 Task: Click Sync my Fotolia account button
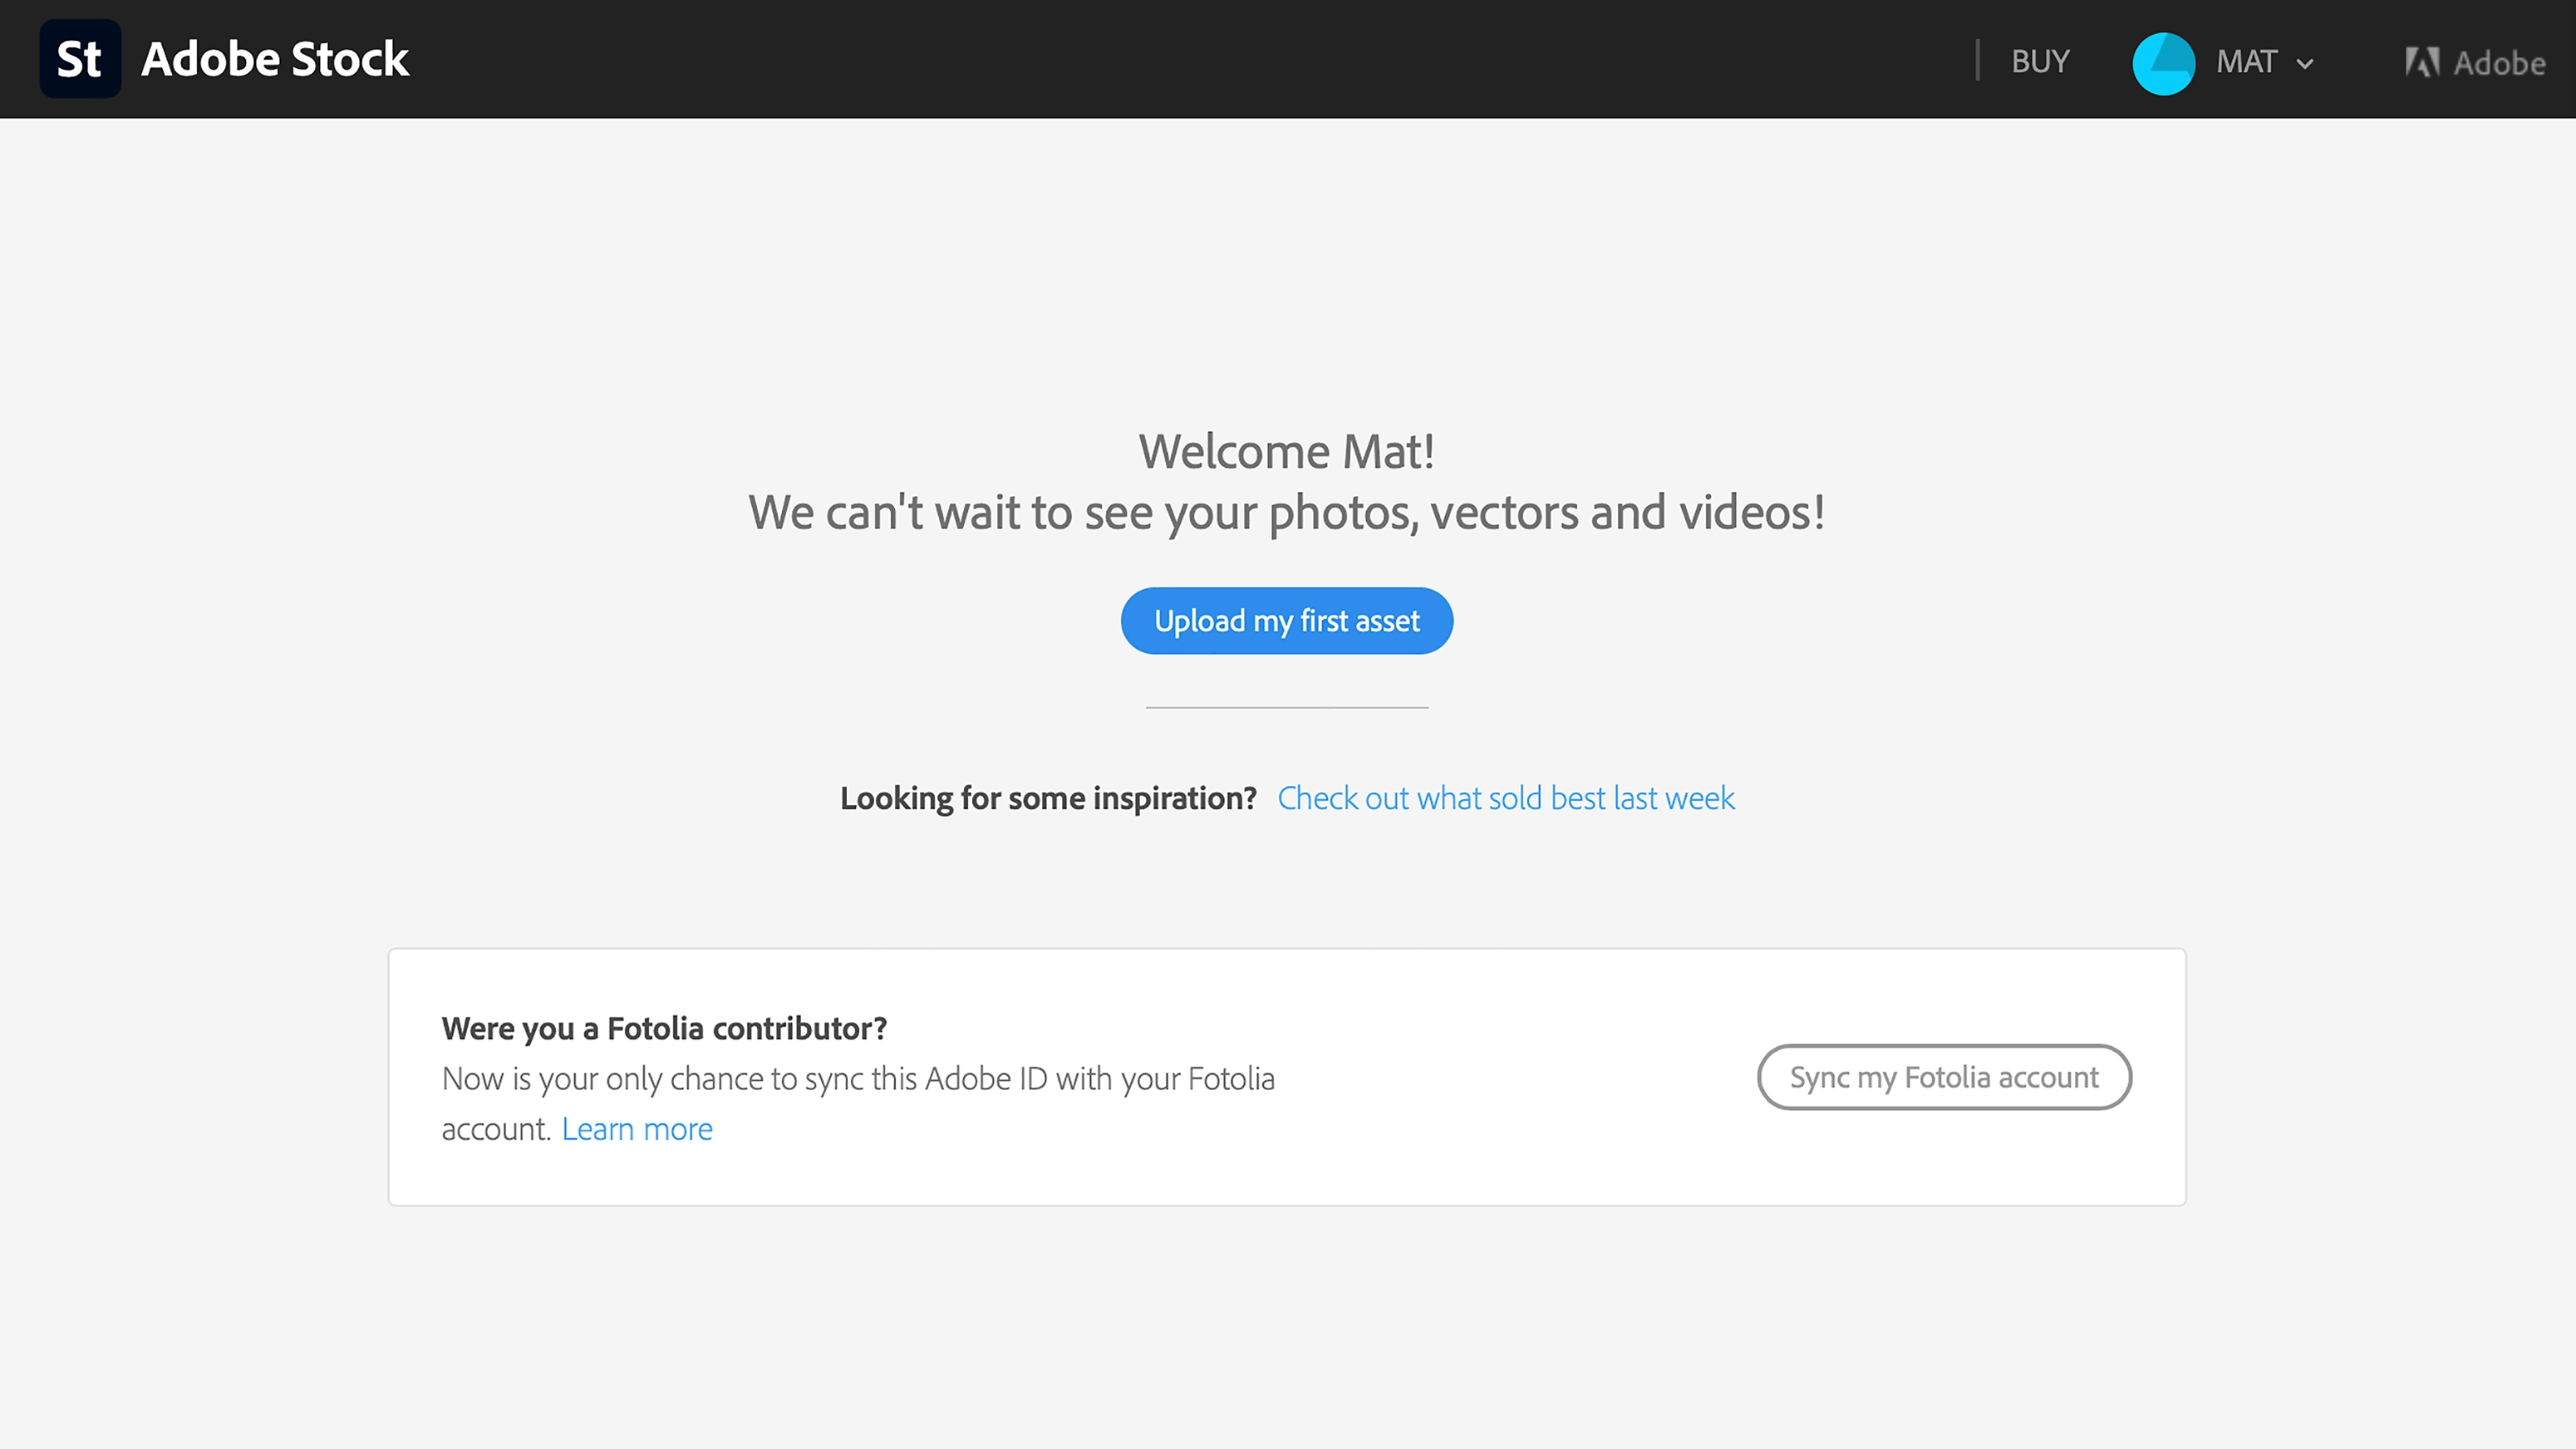[x=1944, y=1077]
